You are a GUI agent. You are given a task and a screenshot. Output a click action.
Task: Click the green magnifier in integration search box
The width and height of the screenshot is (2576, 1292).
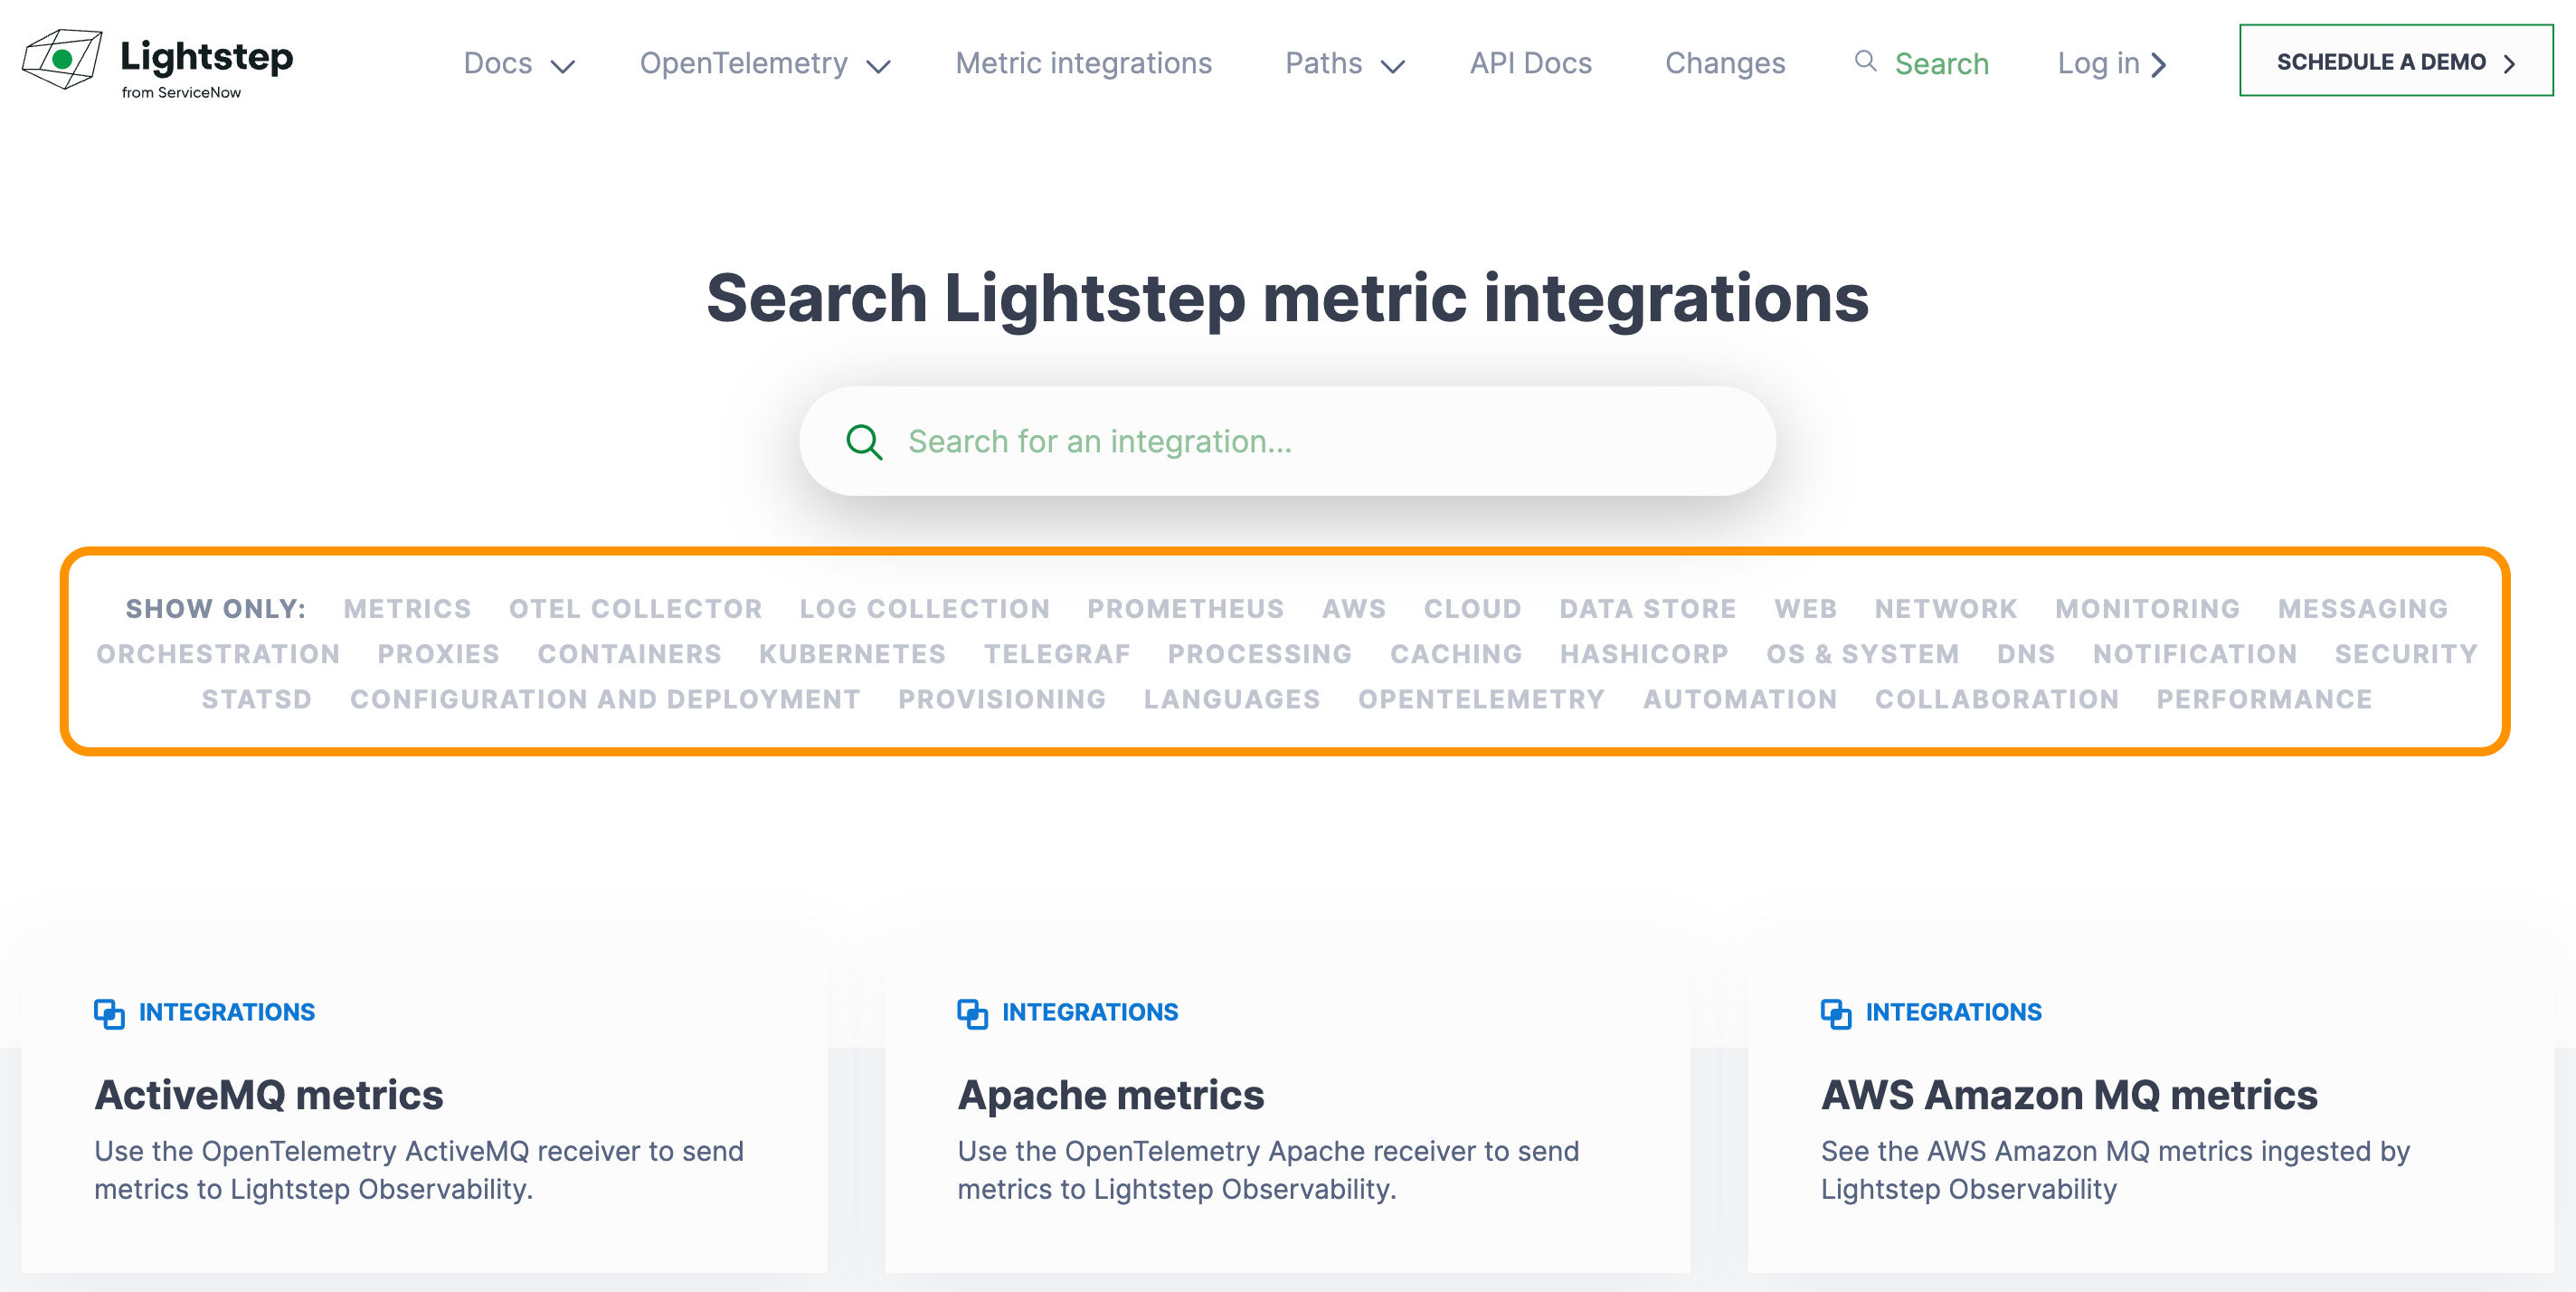tap(864, 442)
